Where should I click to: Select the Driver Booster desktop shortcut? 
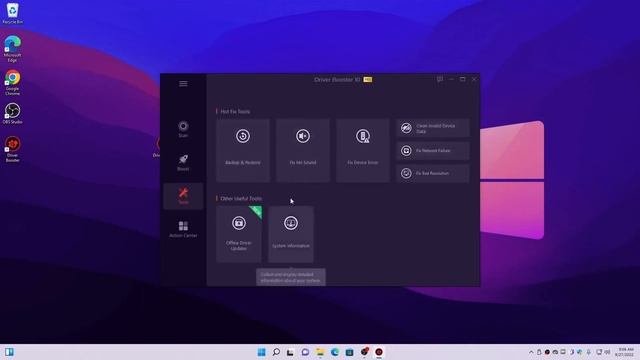pyautogui.click(x=12, y=149)
